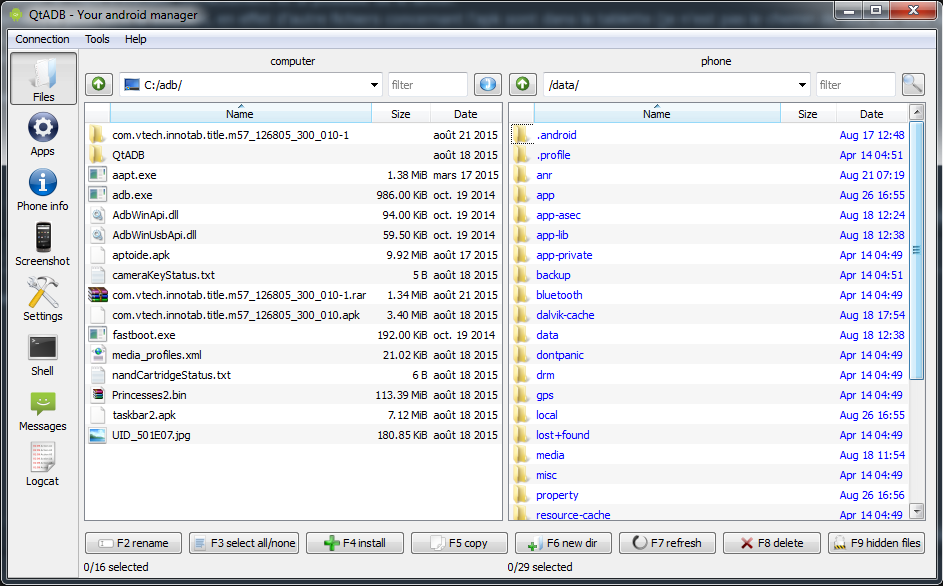Click the phone search magnifier icon
The width and height of the screenshot is (943, 586).
pos(912,85)
